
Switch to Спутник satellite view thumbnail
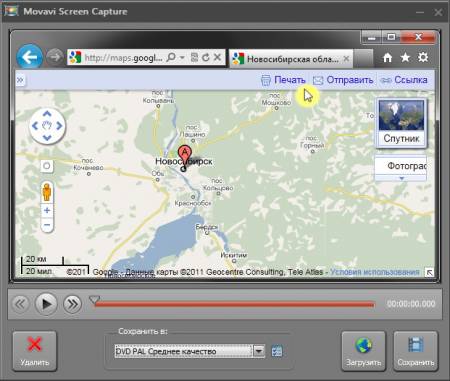click(x=401, y=123)
